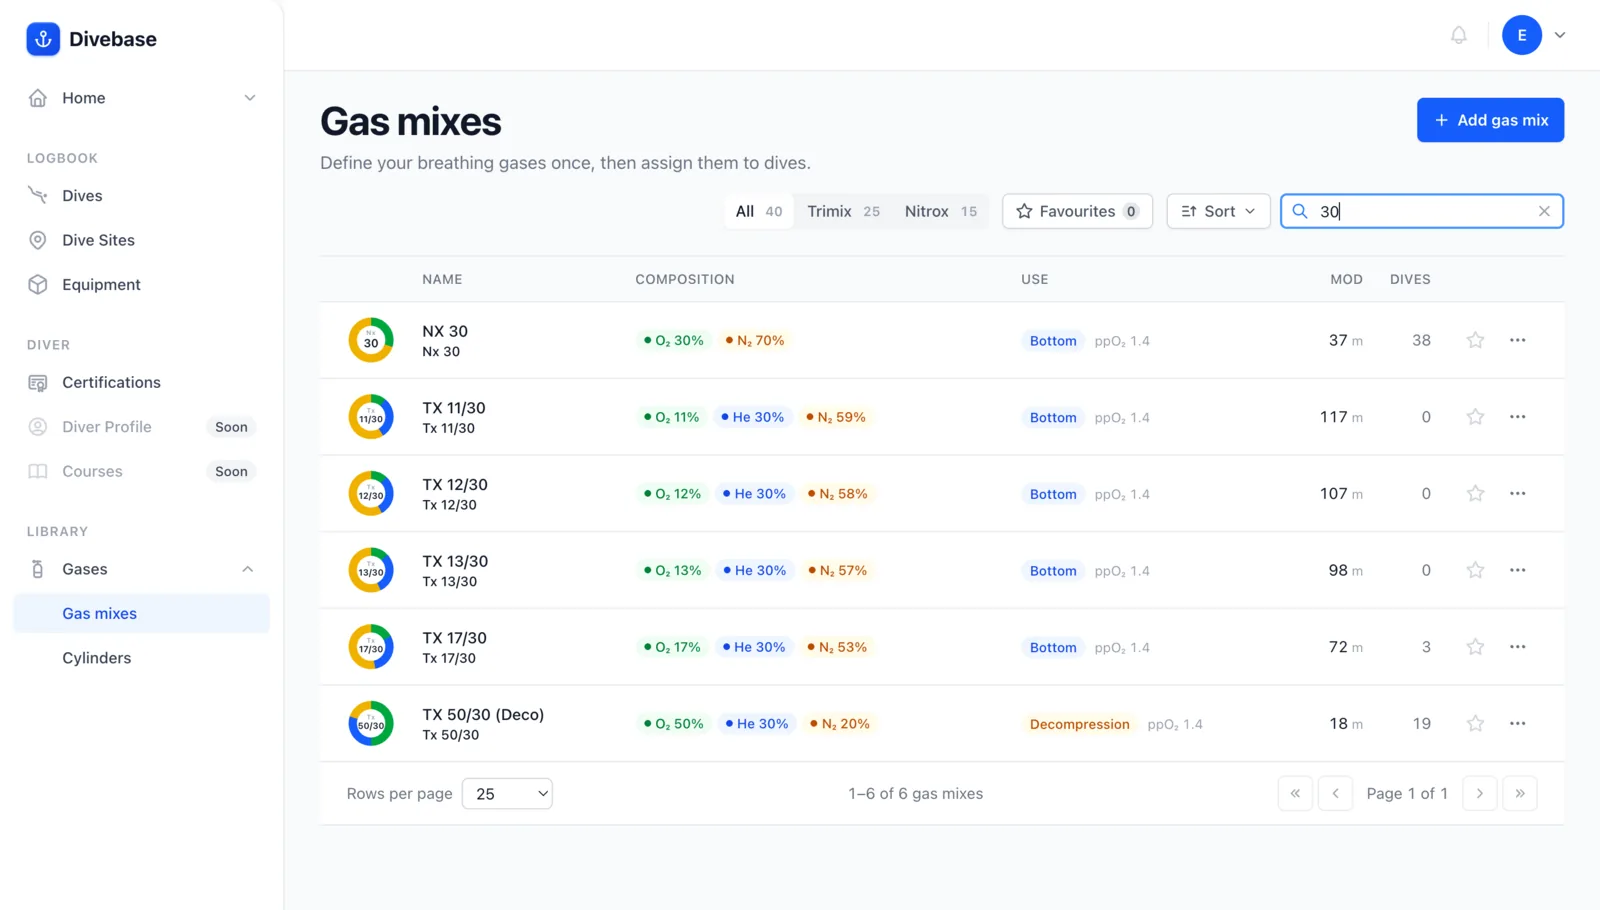Change rows per page dropdown

pyautogui.click(x=507, y=793)
